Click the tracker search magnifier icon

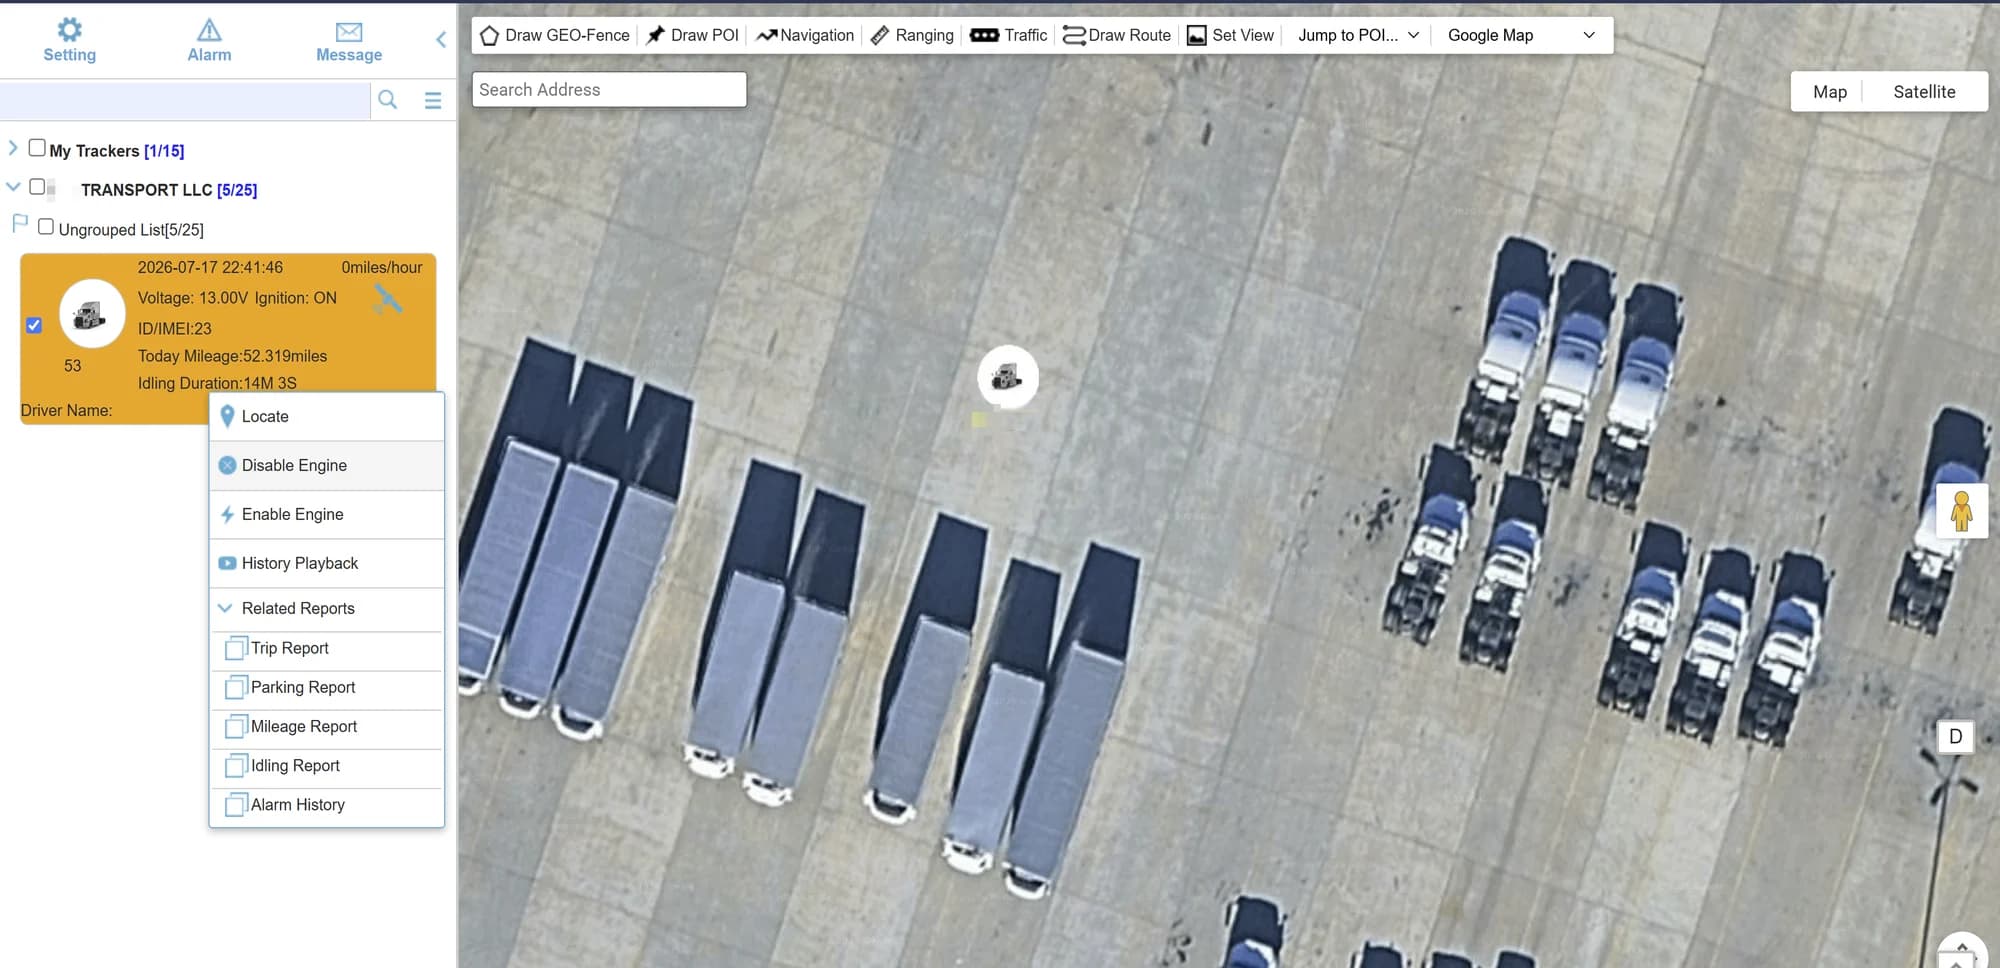tap(388, 99)
